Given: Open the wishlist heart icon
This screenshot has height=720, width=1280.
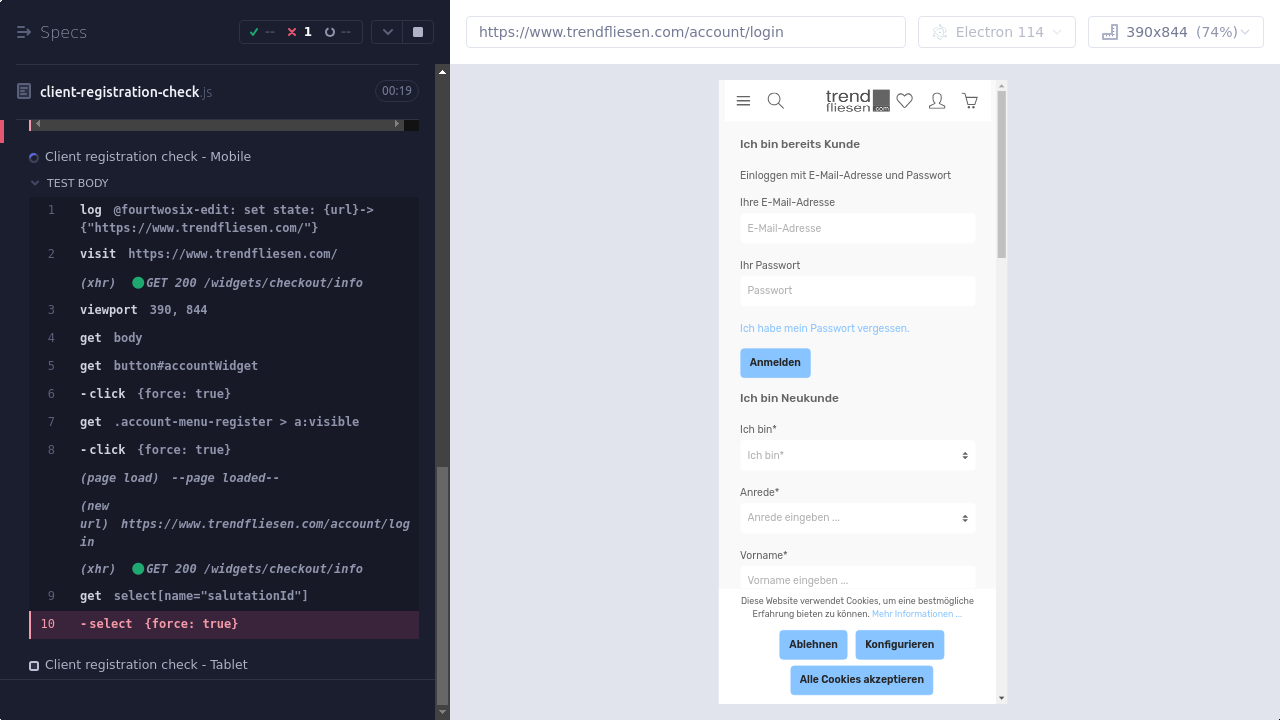Looking at the screenshot, I should tap(905, 101).
